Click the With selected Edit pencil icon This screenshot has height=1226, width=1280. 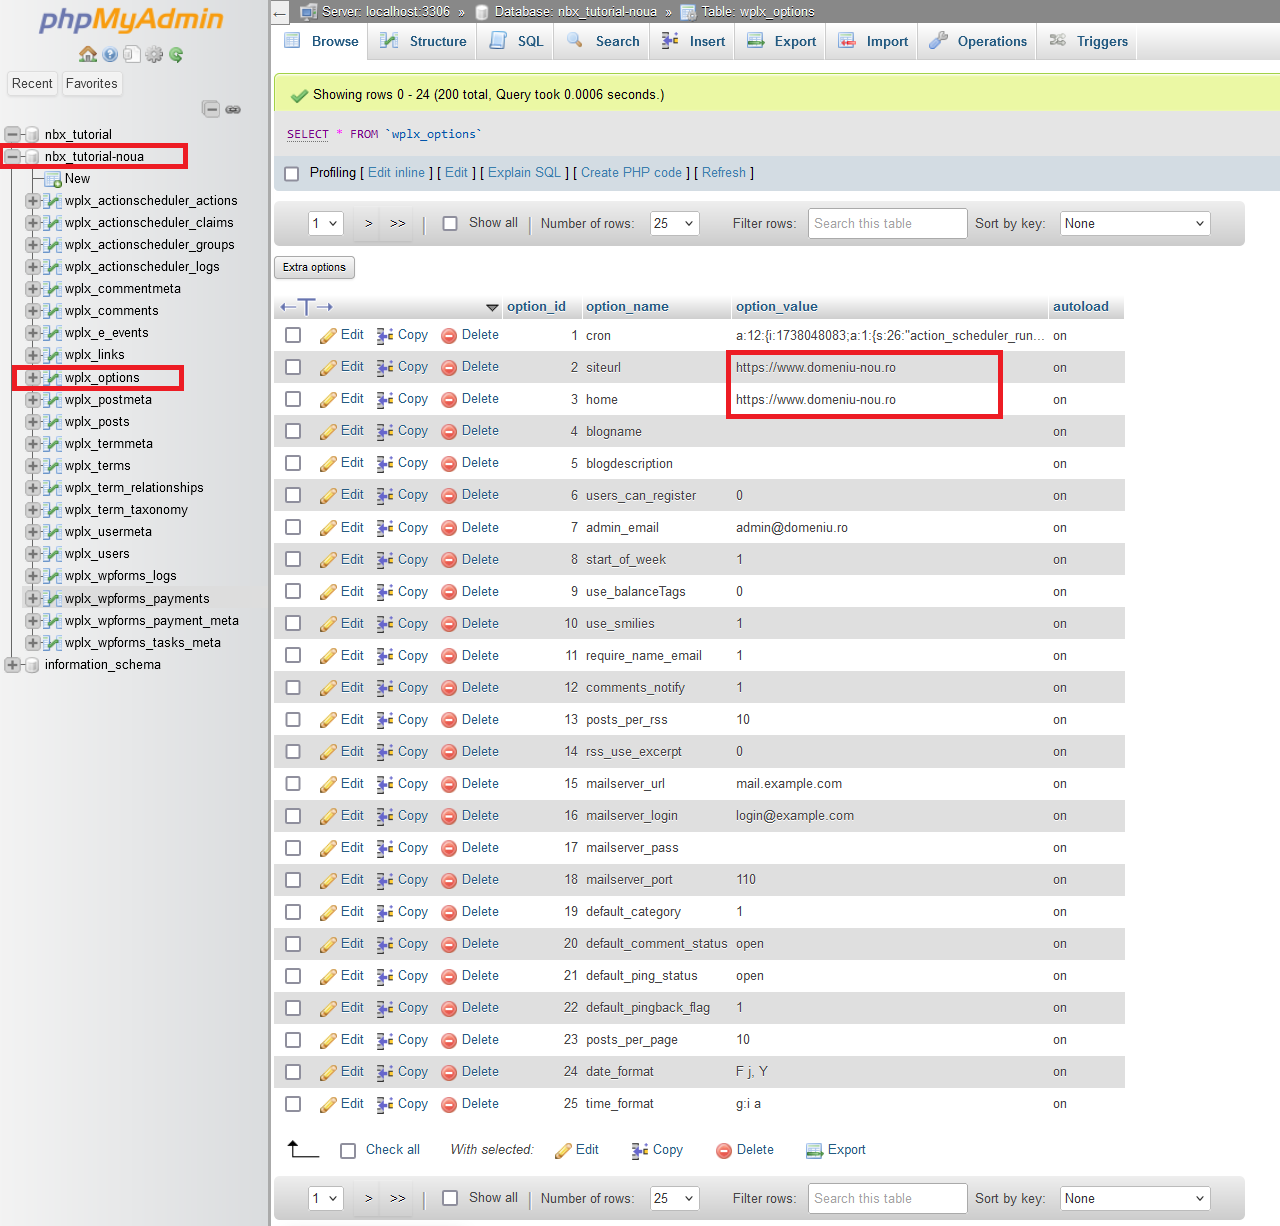tap(563, 1151)
